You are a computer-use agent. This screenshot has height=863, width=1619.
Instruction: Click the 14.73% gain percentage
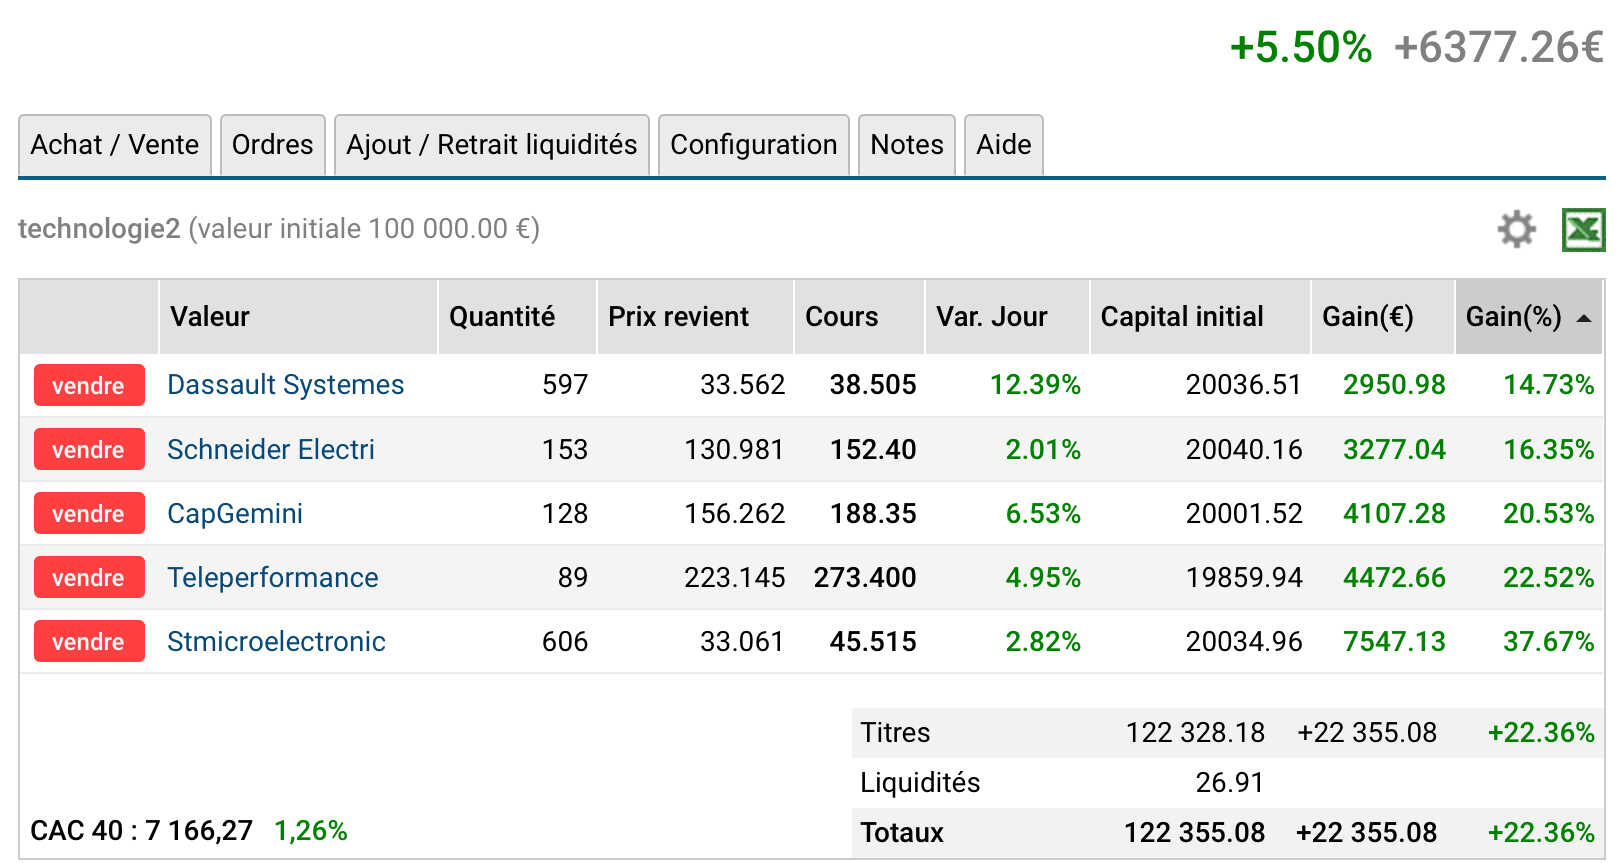coord(1549,385)
